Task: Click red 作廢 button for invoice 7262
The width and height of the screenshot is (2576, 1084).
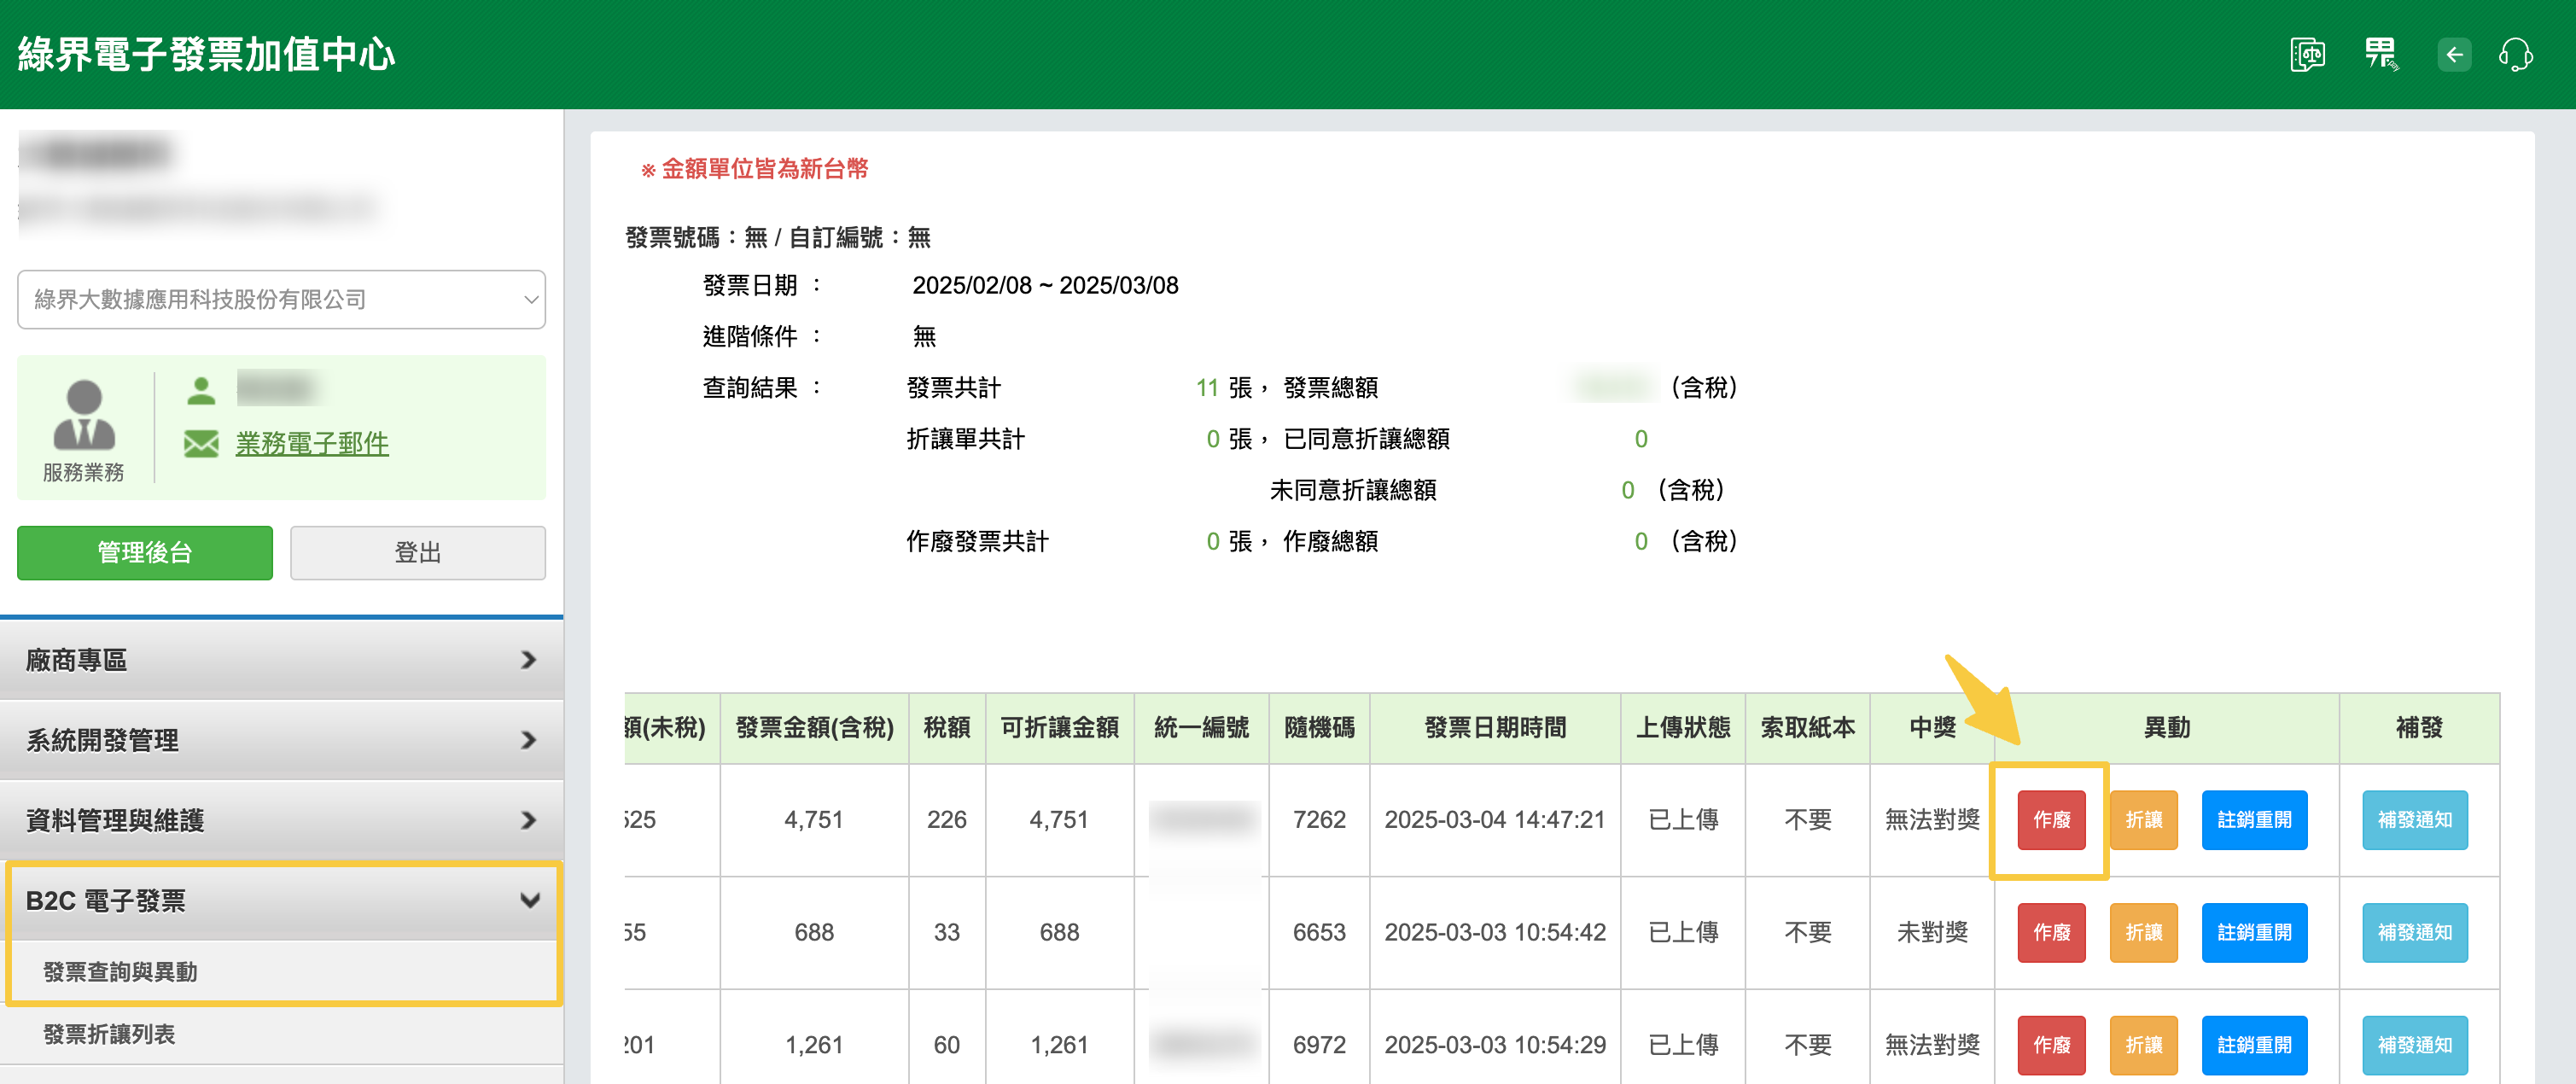Action: point(2050,820)
